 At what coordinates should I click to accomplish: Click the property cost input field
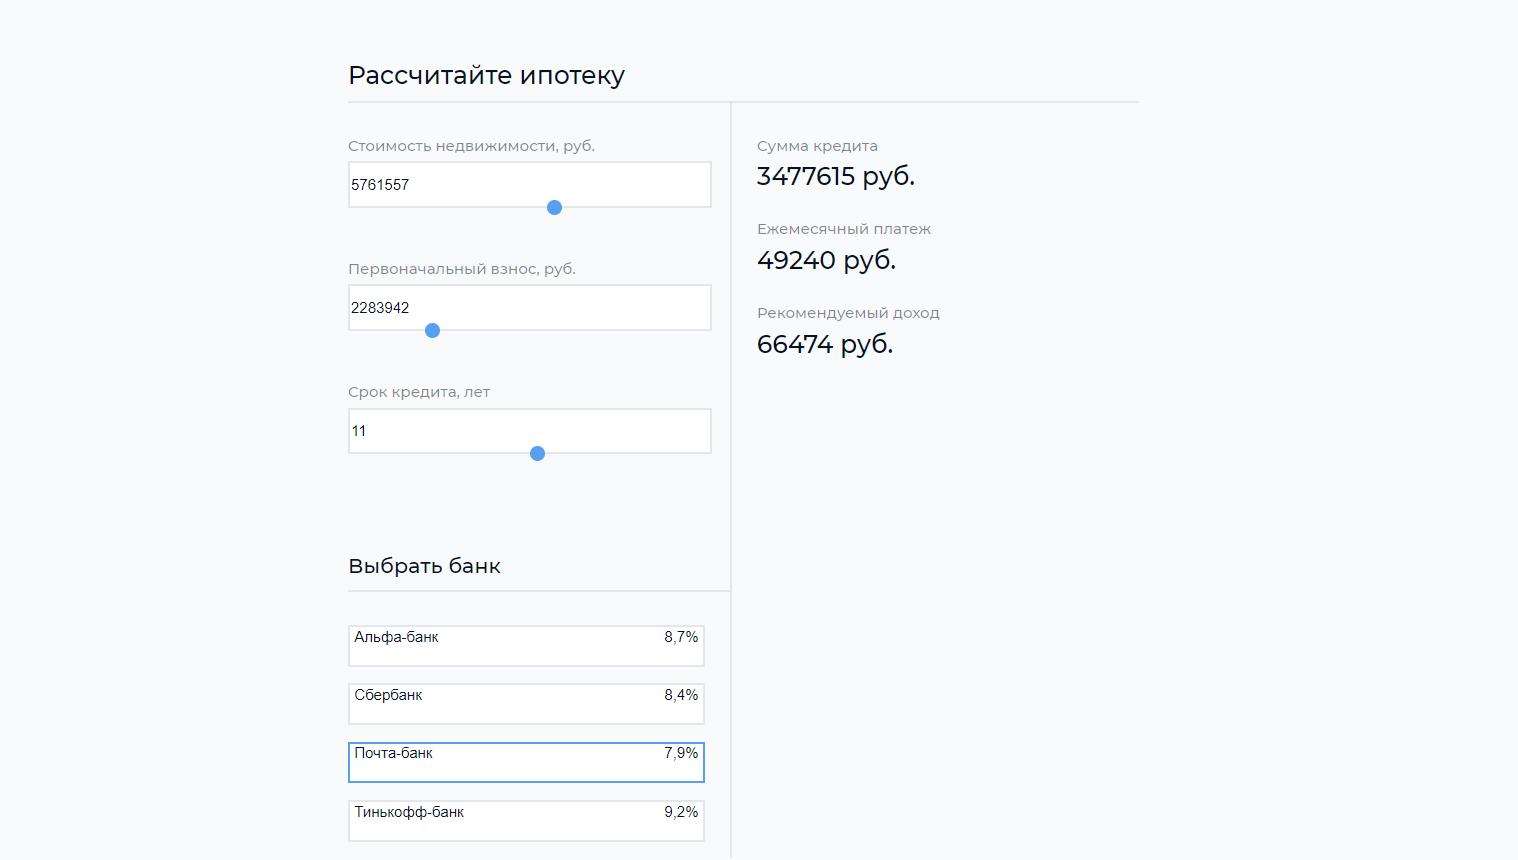point(529,184)
